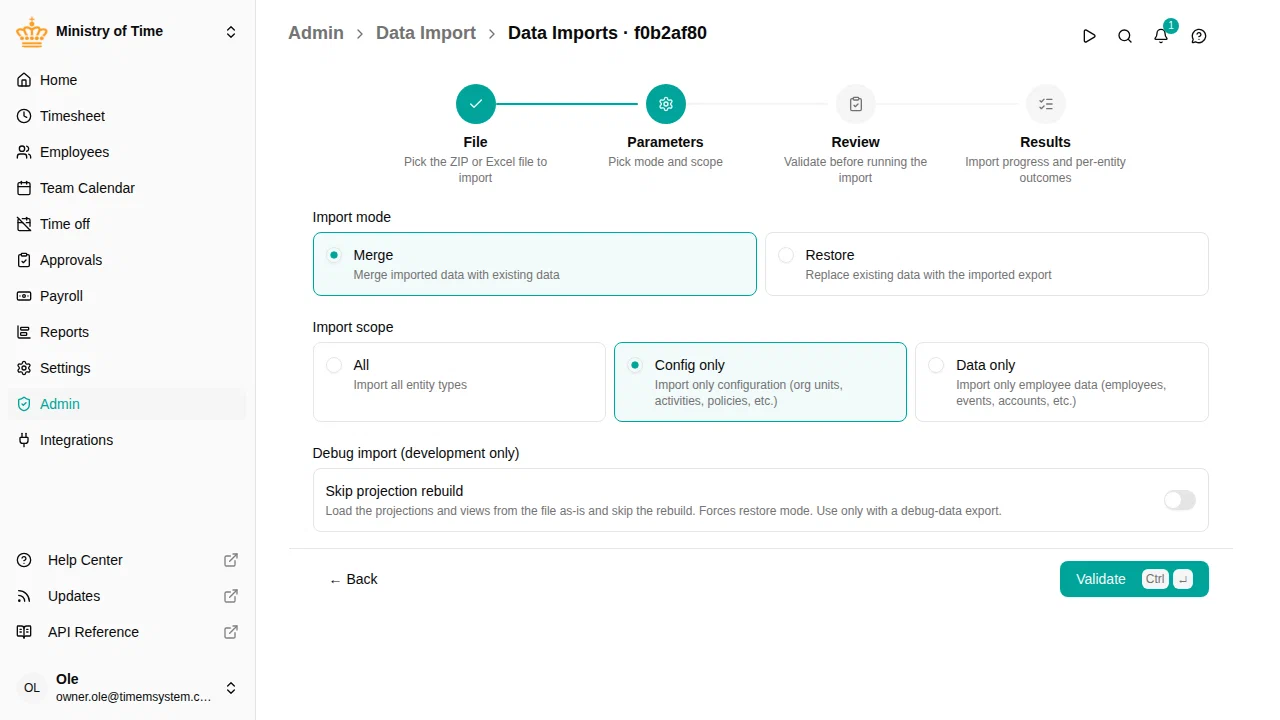Open the Data Import breadcrumb link

(x=426, y=33)
